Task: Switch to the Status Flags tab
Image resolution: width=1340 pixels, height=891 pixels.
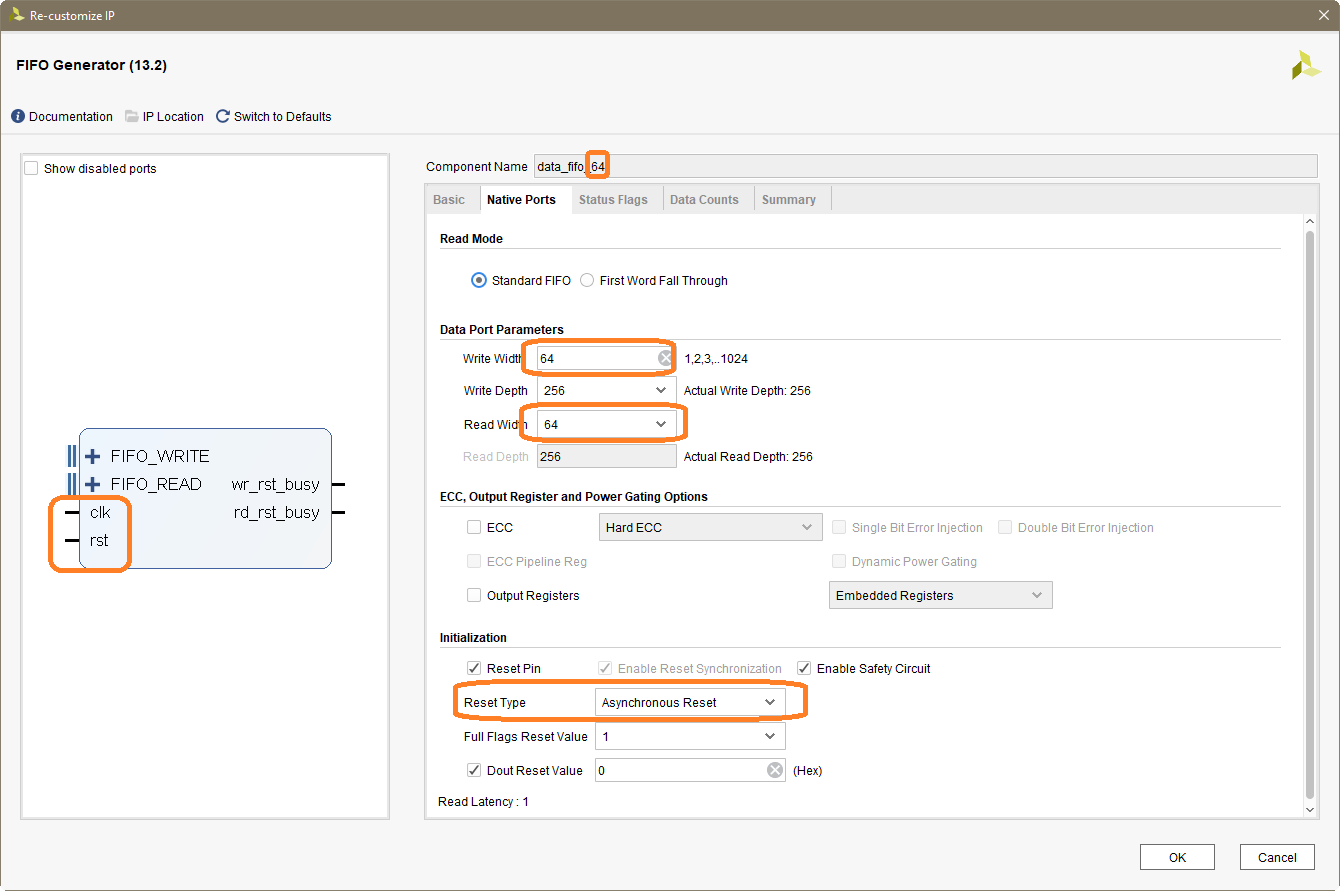Action: pyautogui.click(x=613, y=199)
